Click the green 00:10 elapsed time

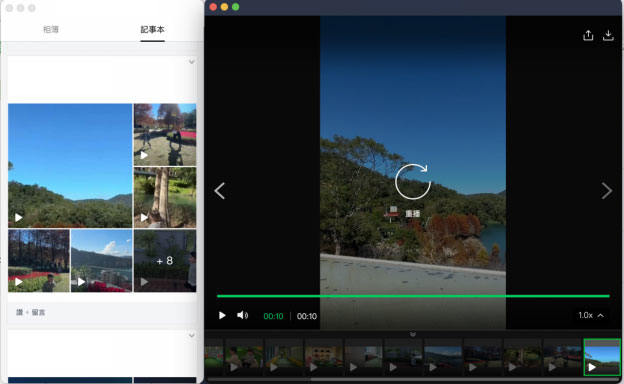pos(273,316)
